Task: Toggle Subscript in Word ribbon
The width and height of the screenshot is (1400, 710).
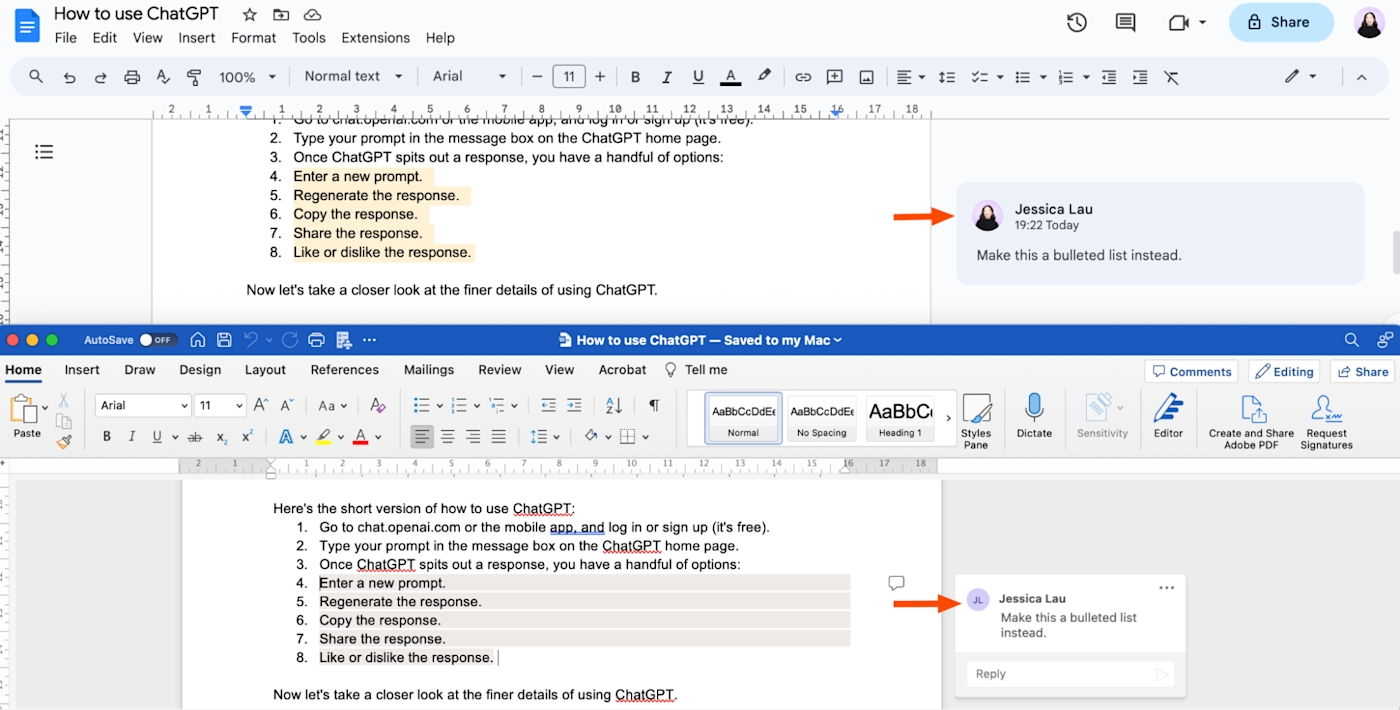Action: (x=222, y=437)
